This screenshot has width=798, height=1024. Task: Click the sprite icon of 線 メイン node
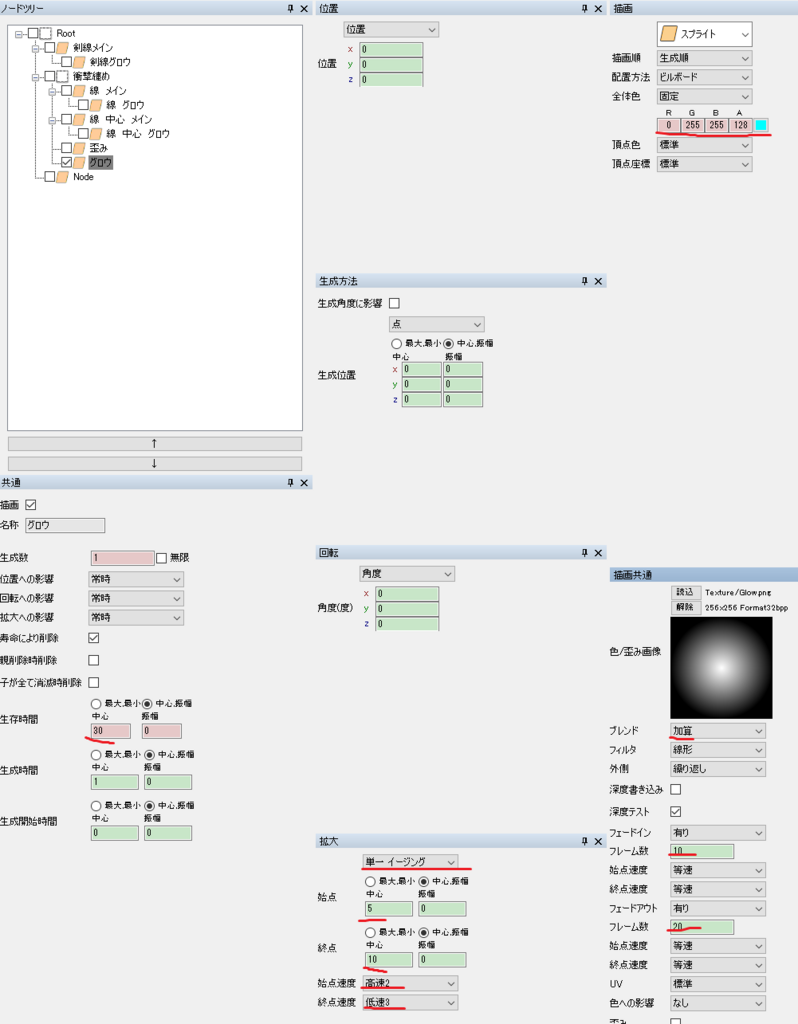click(x=80, y=91)
